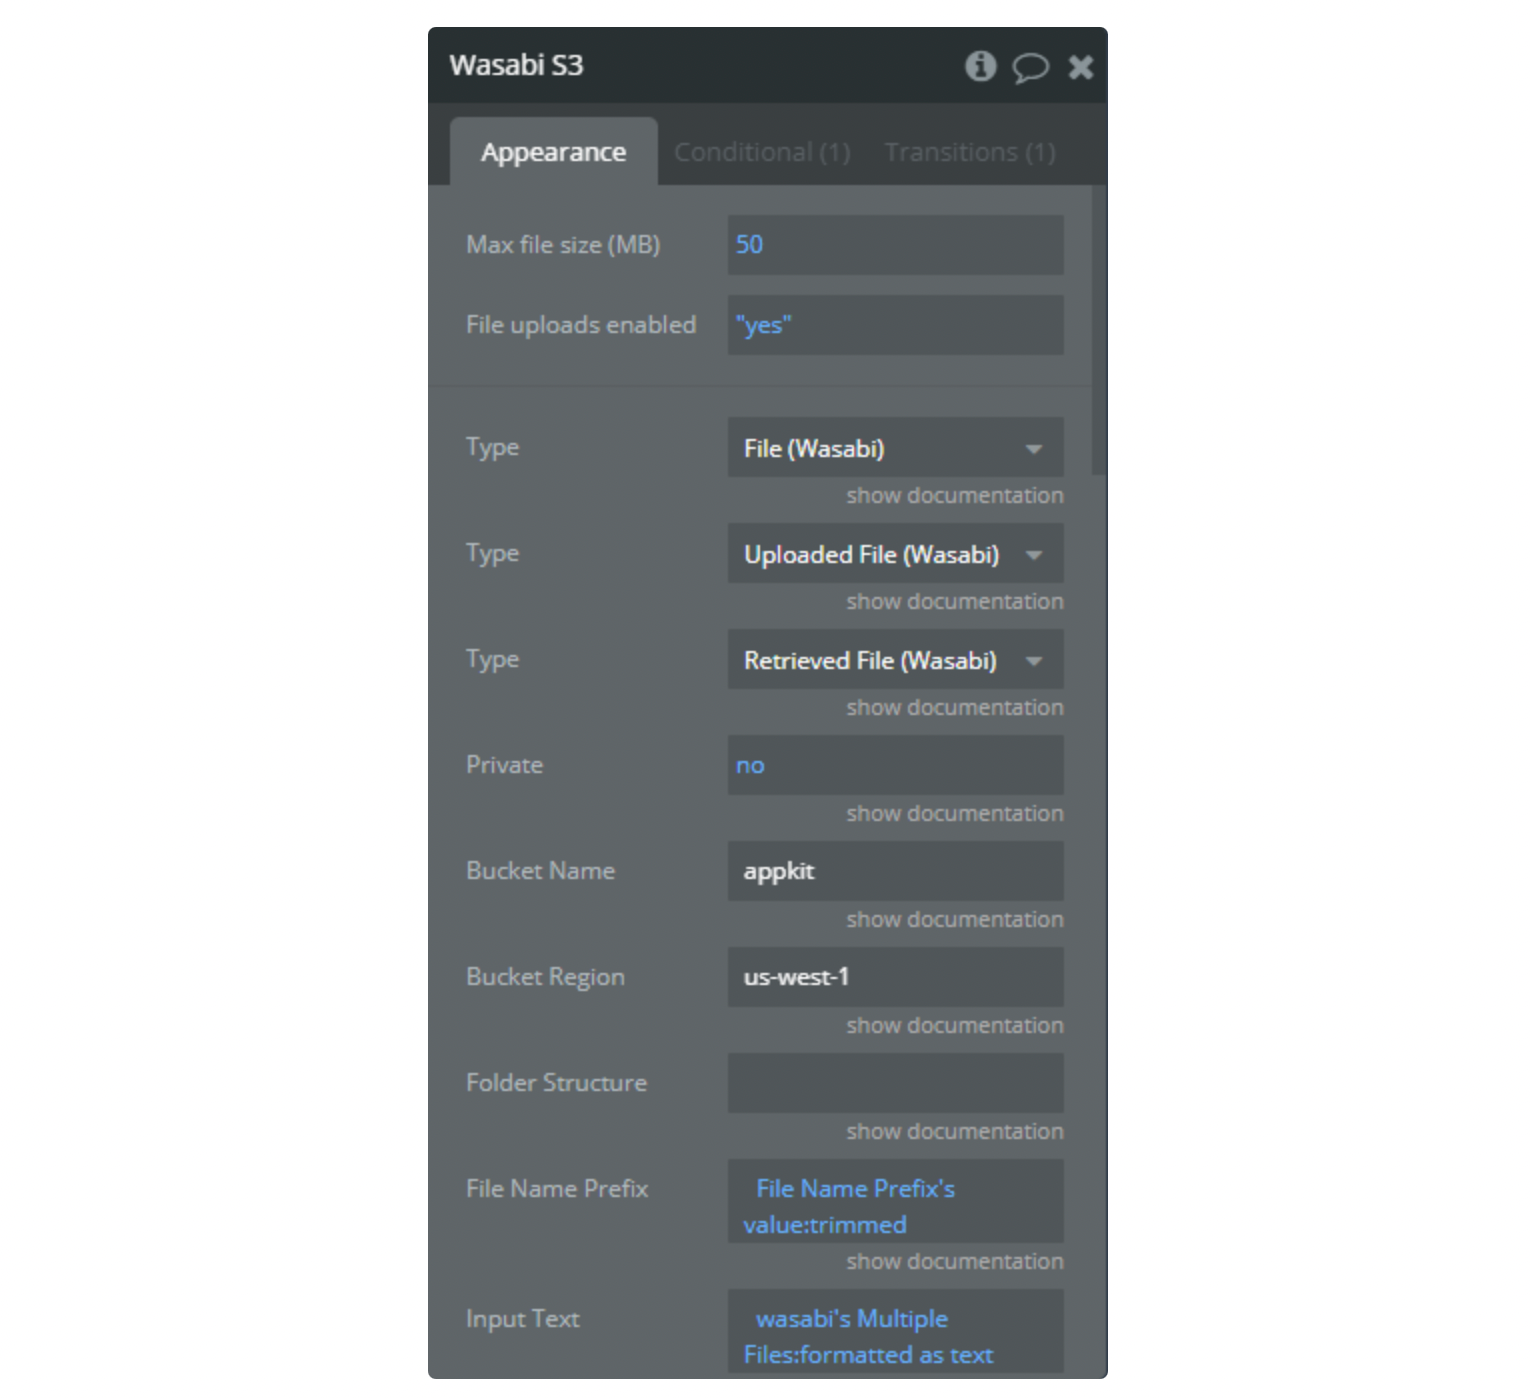Open the Conditional (1) tab
This screenshot has height=1398, width=1530.
pos(762,152)
